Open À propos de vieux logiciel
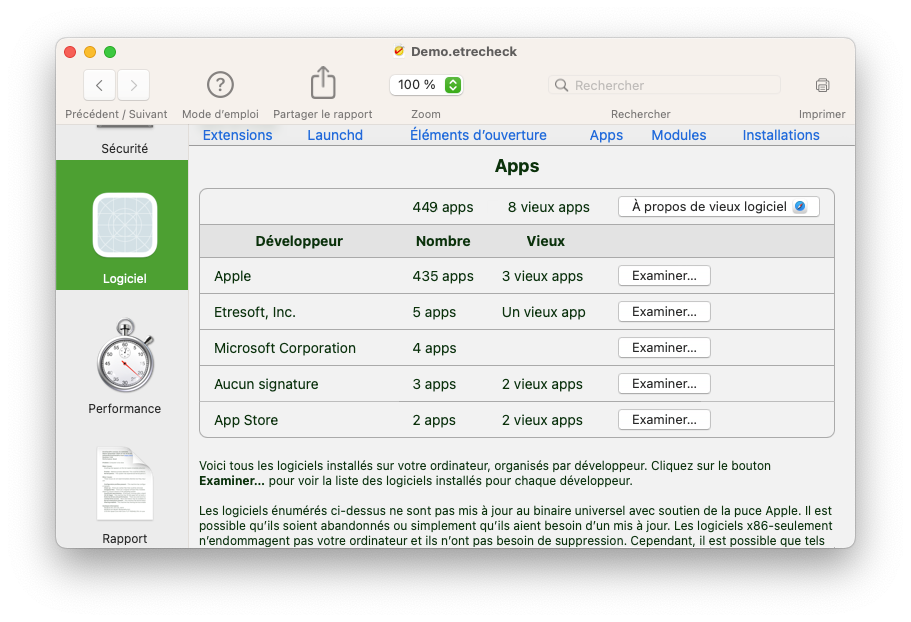Screen dimensions: 911x622 719,207
